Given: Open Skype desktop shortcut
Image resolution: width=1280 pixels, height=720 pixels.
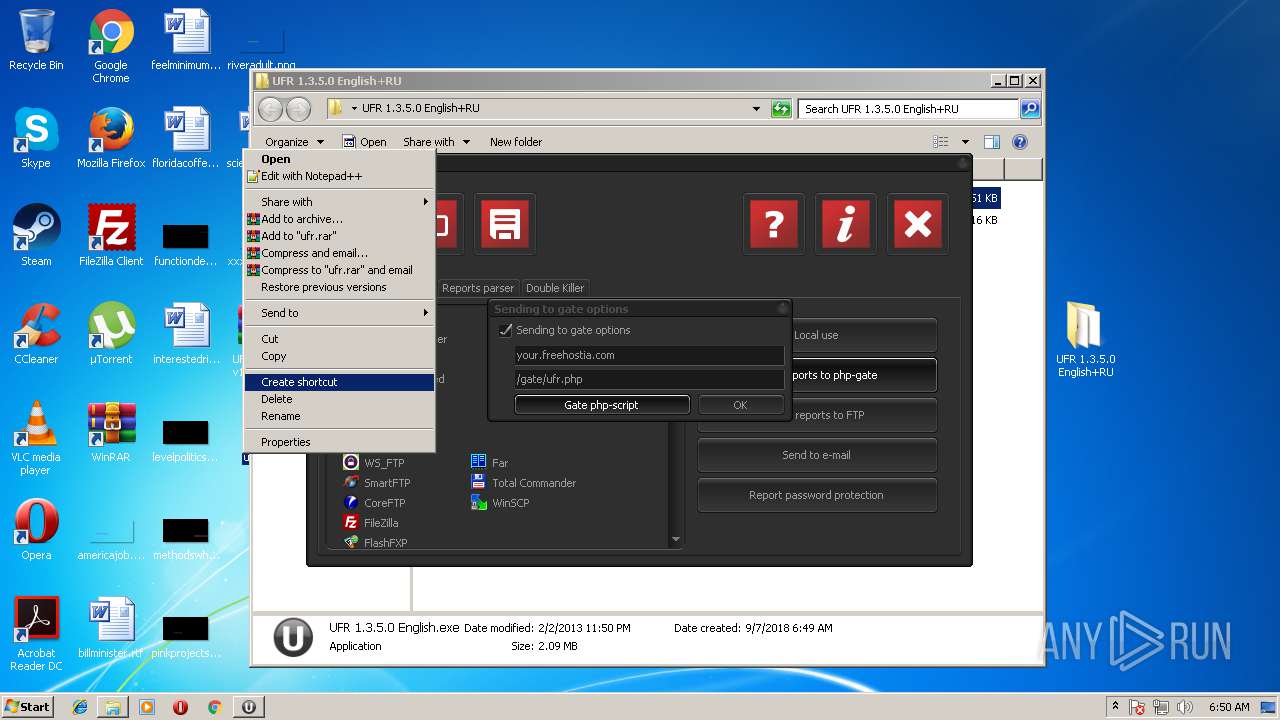Looking at the screenshot, I should tap(36, 138).
